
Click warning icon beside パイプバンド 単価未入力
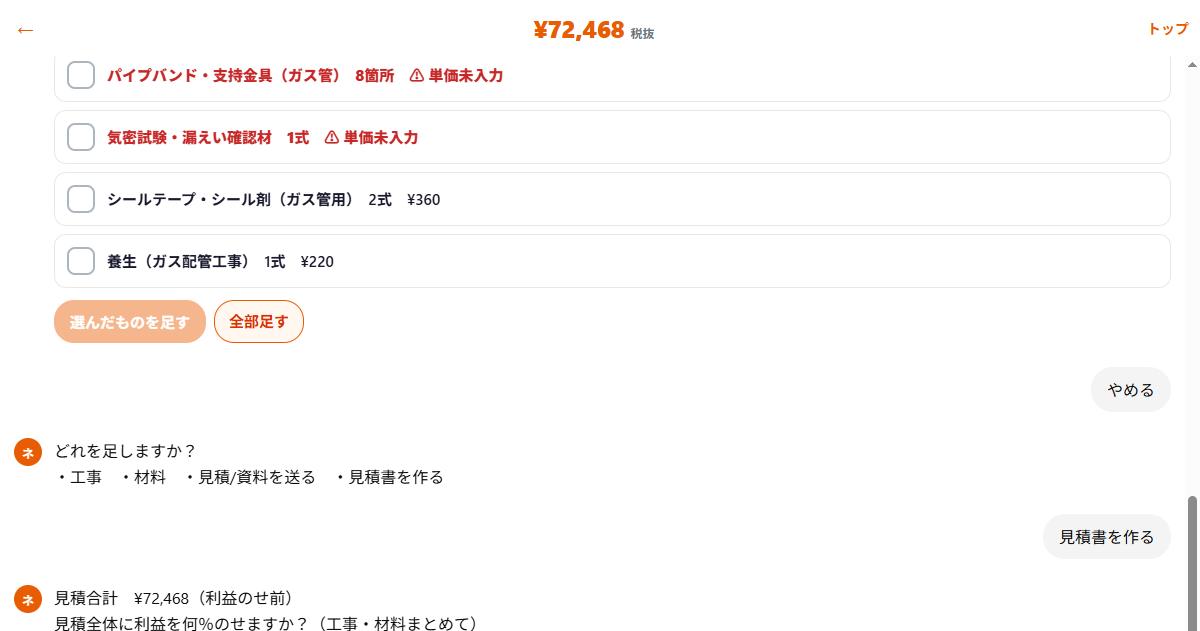[x=417, y=76]
